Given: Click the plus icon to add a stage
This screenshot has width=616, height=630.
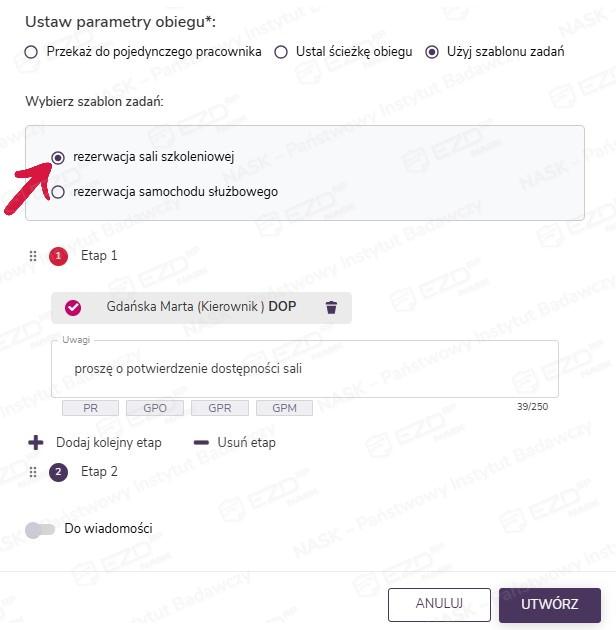Looking at the screenshot, I should coord(36,442).
